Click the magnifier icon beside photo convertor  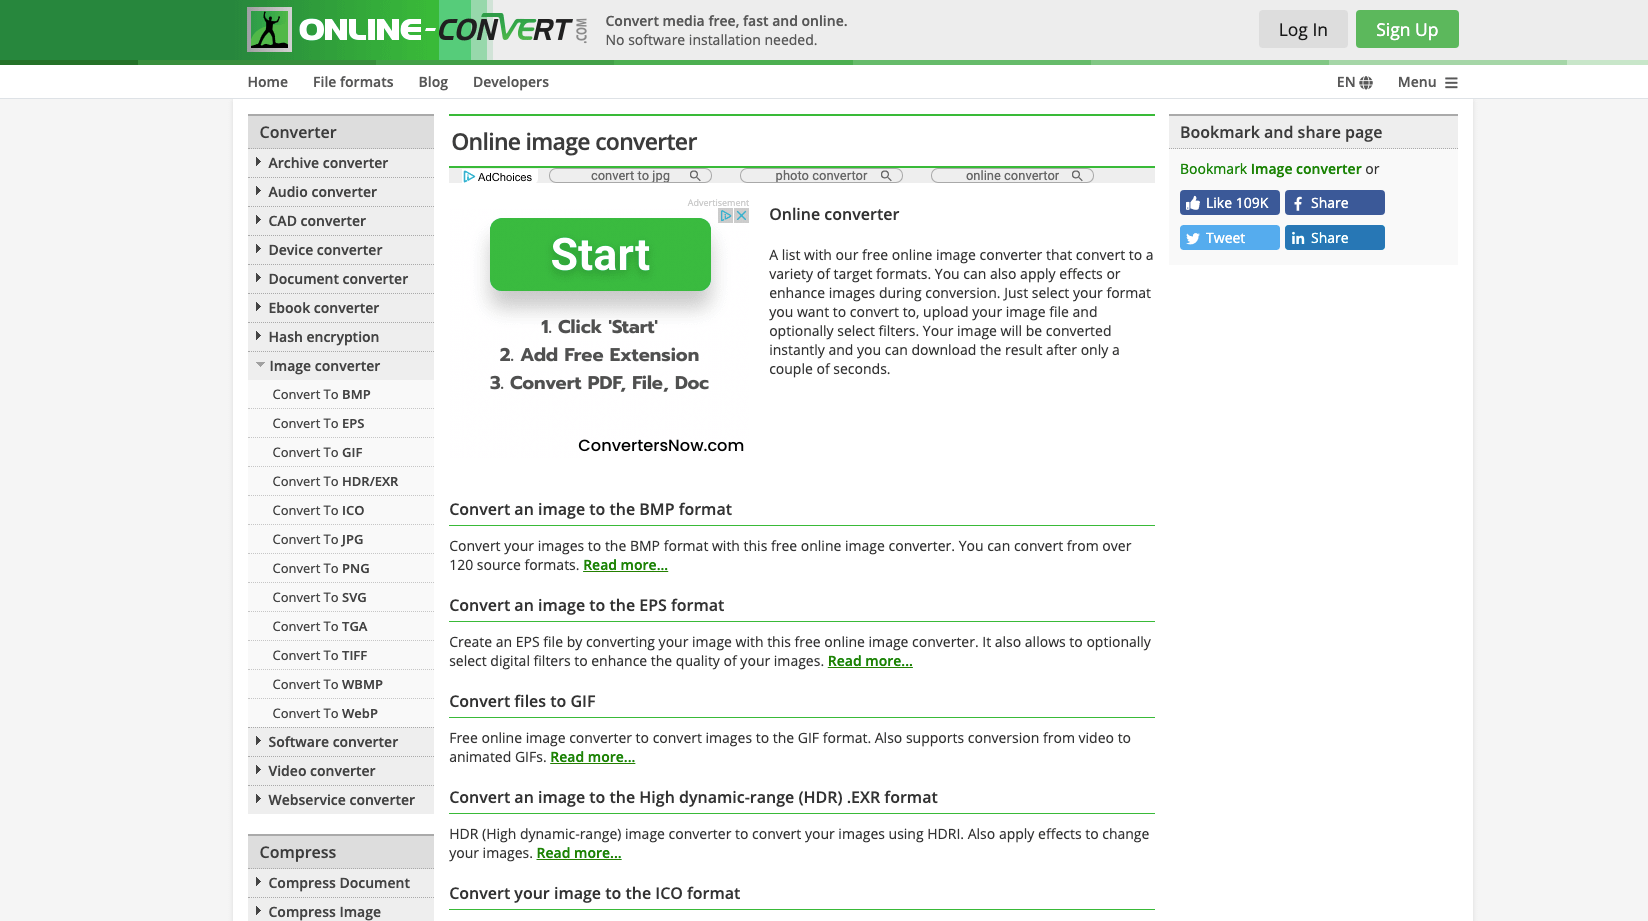click(x=888, y=175)
